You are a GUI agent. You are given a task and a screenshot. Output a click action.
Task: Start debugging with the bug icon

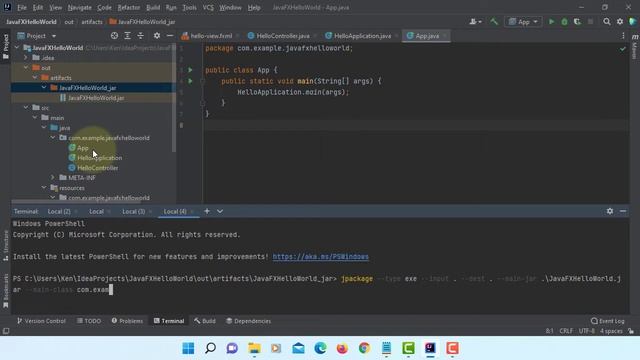pos(564,22)
